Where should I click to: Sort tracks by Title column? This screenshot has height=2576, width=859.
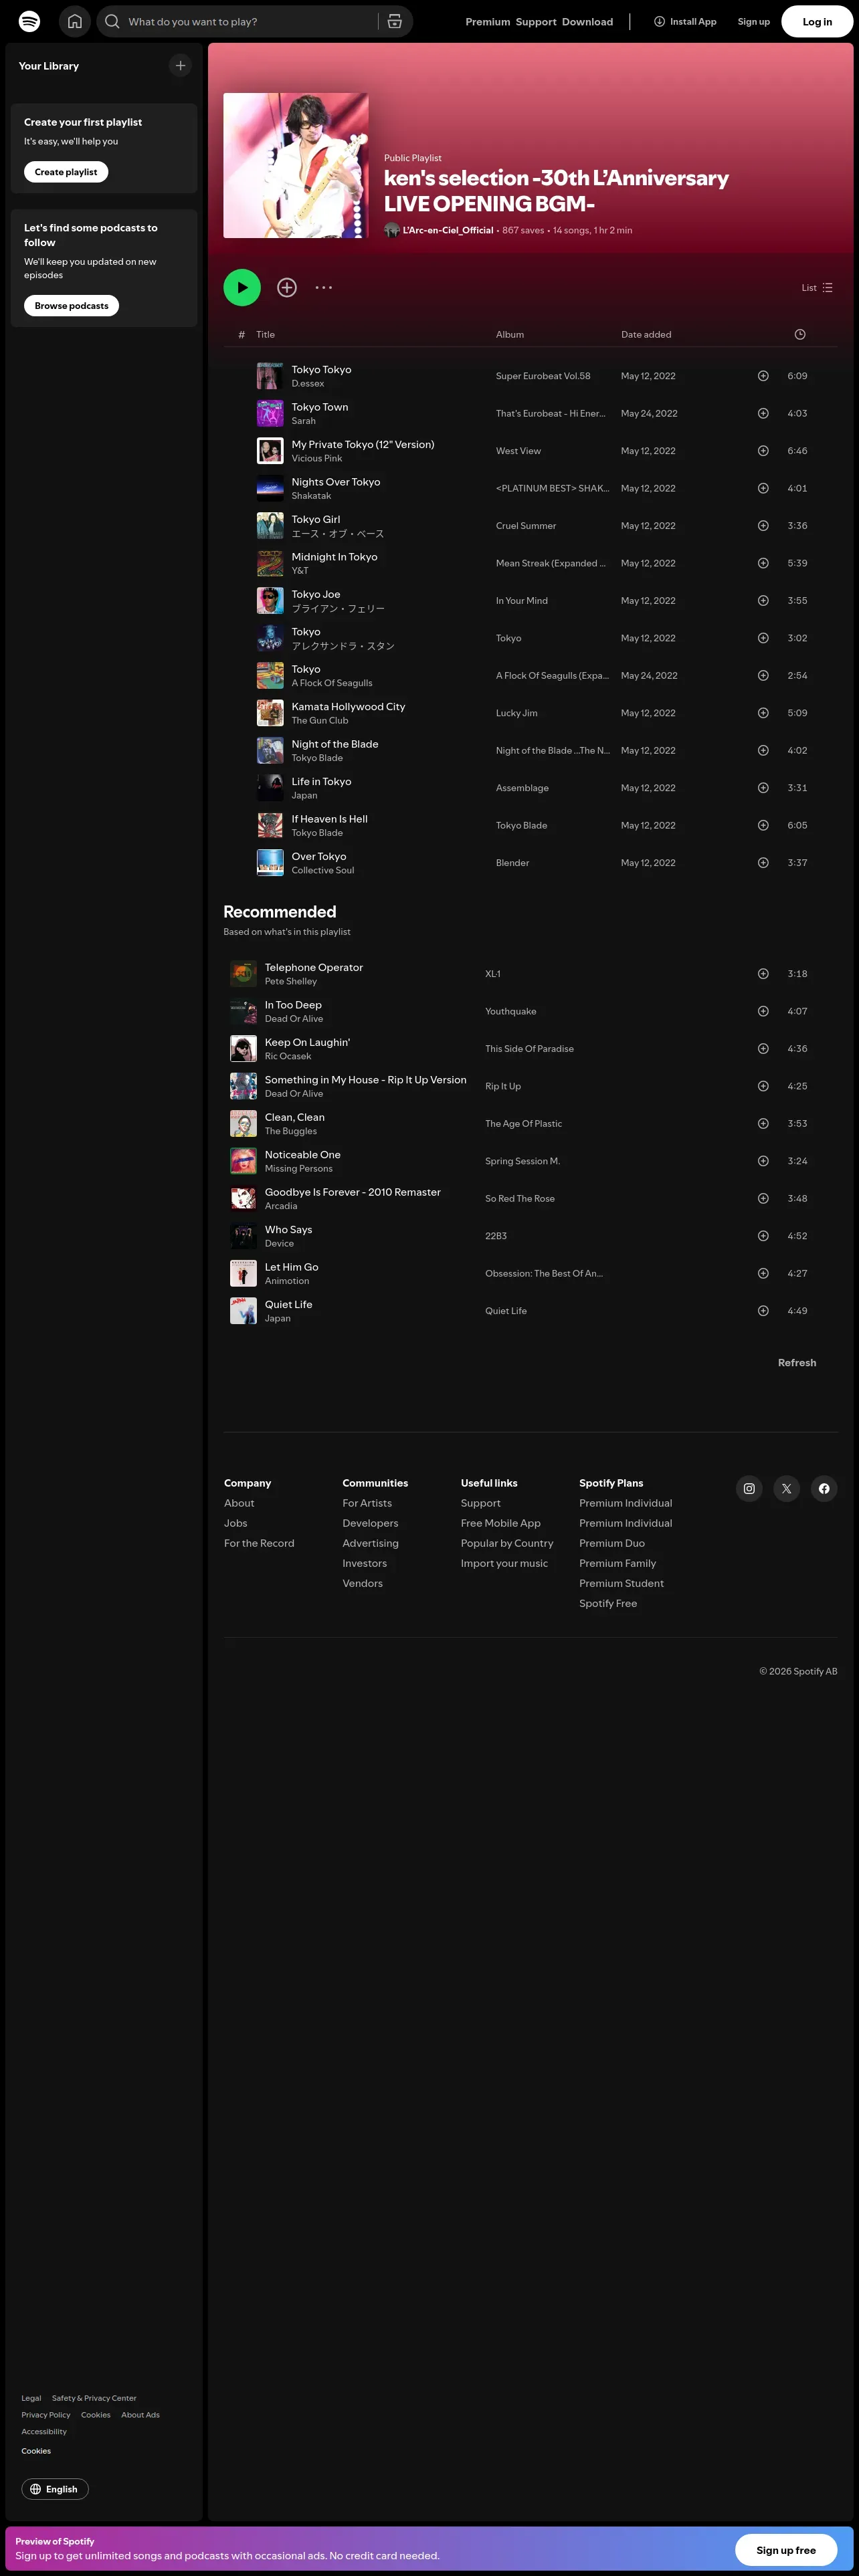tap(265, 335)
